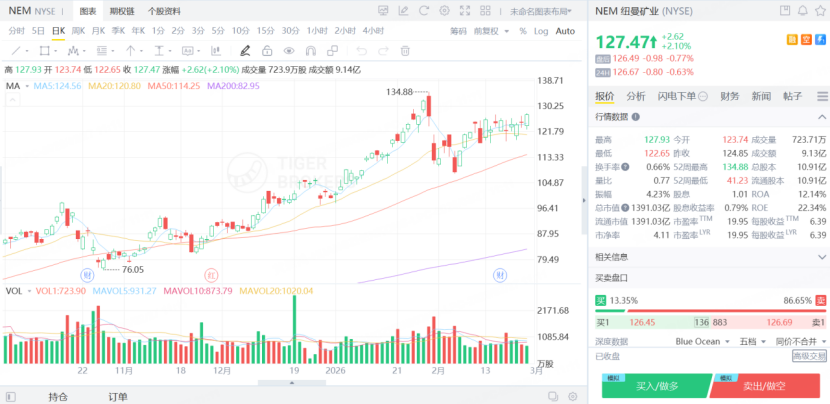Expand bottom panel arrow handle
The height and width of the screenshot is (404, 830).
tap(292, 383)
